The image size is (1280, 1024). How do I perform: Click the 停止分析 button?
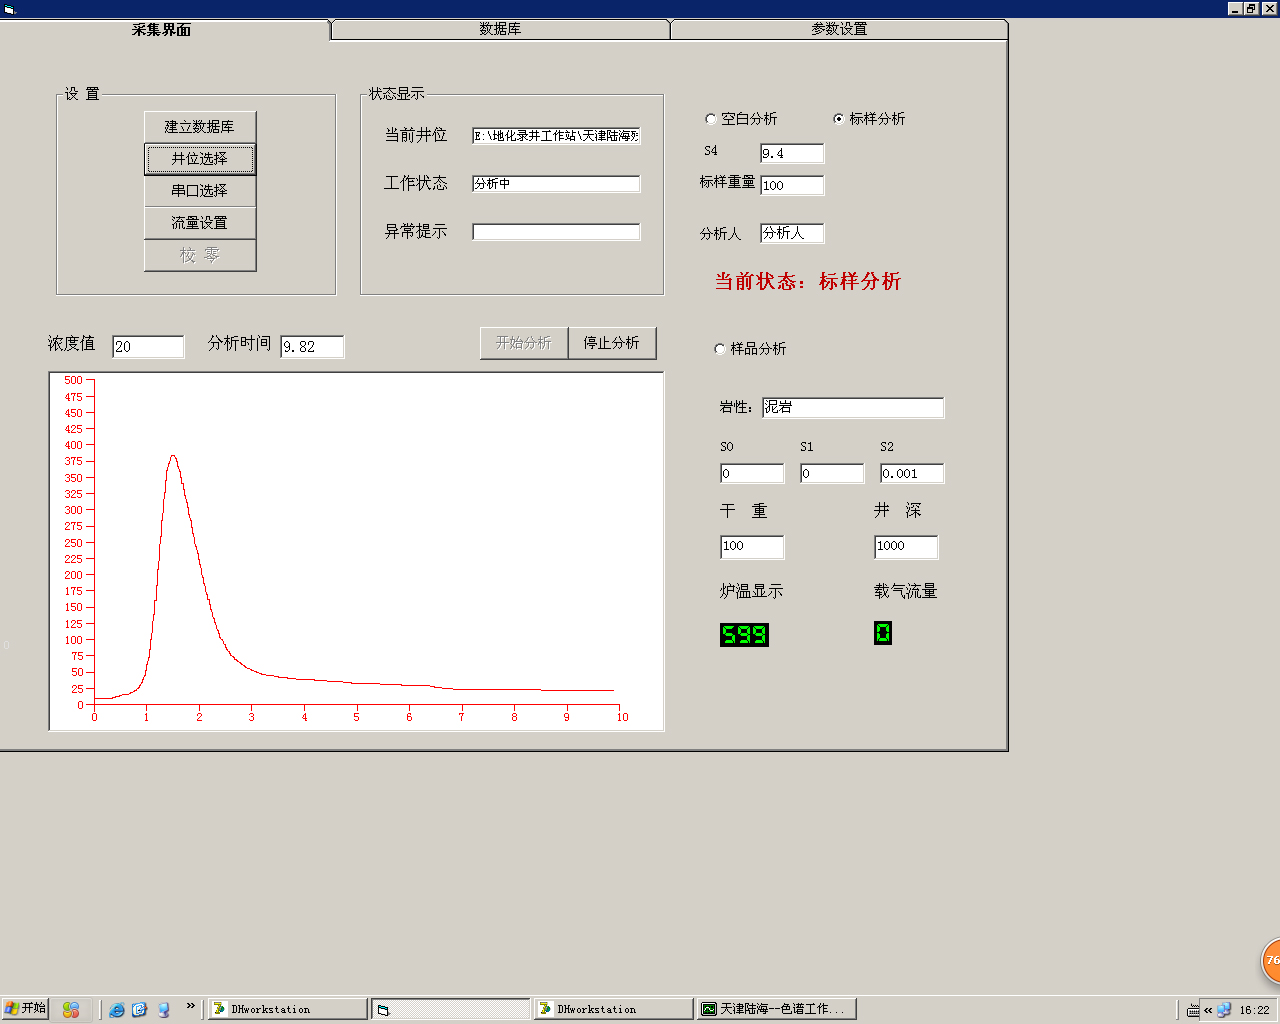[x=612, y=343]
